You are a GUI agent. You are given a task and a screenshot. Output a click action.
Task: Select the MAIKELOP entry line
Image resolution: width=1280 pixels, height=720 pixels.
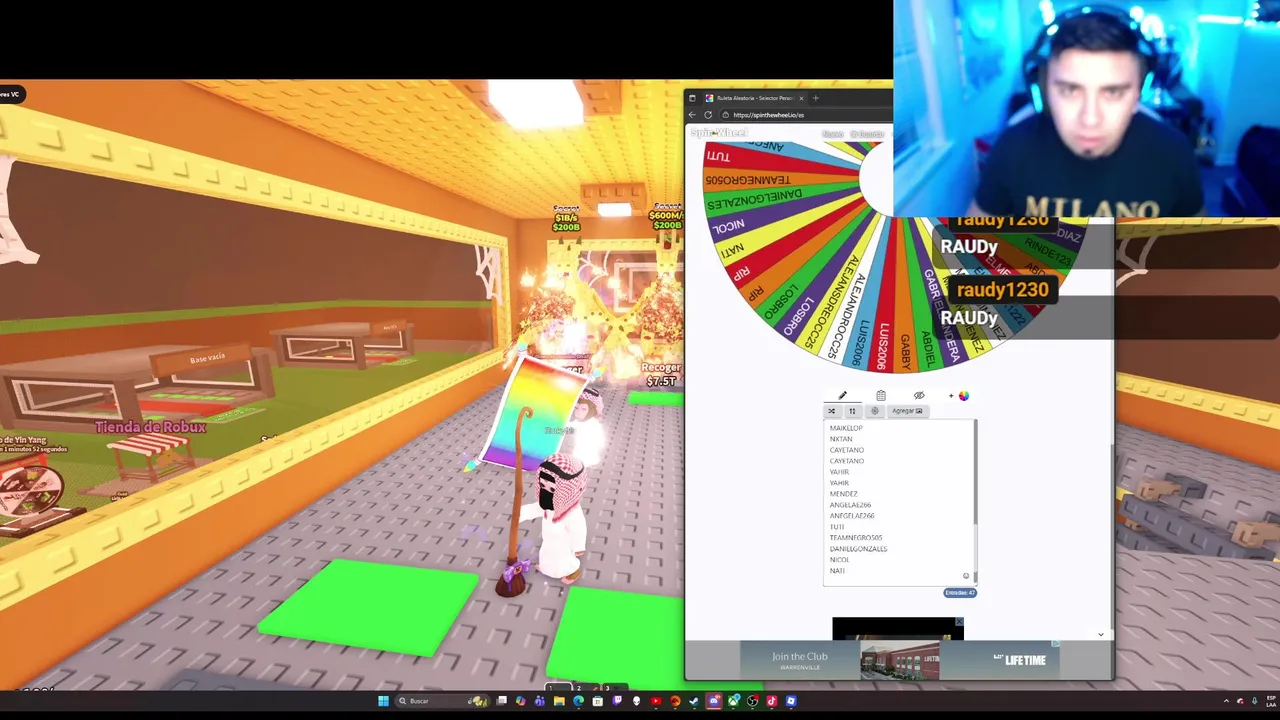pos(846,428)
